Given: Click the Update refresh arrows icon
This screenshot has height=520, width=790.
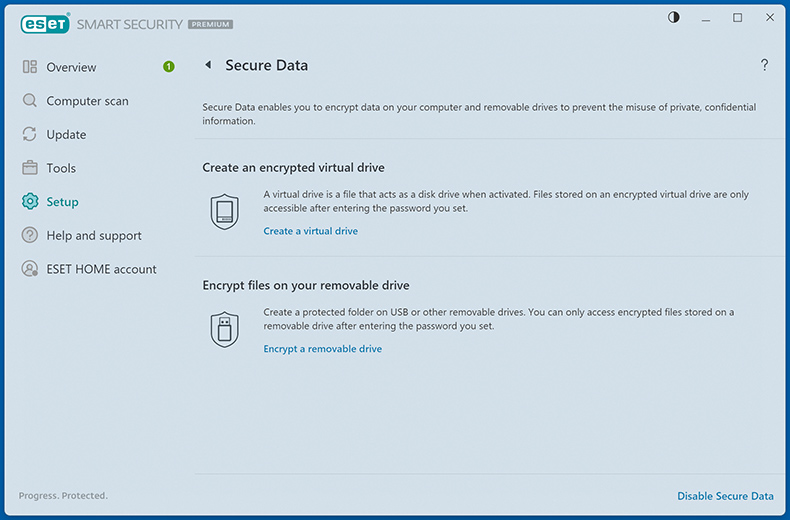Looking at the screenshot, I should point(30,134).
